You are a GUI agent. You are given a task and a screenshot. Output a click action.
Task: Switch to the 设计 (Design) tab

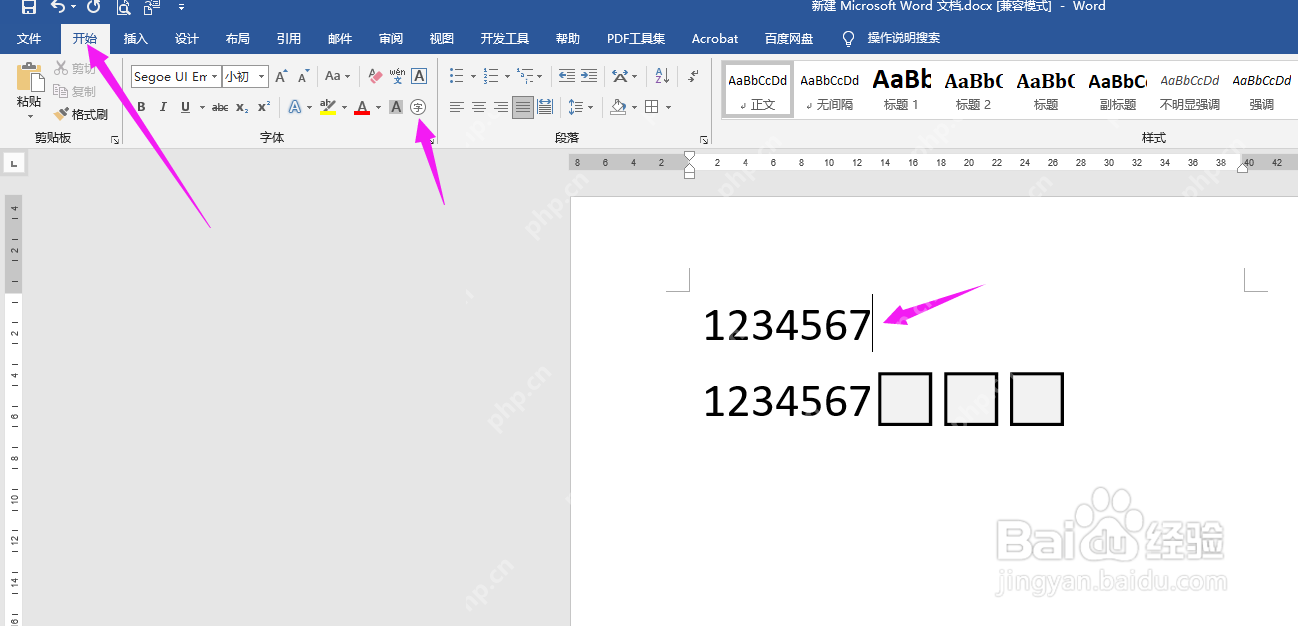click(187, 39)
